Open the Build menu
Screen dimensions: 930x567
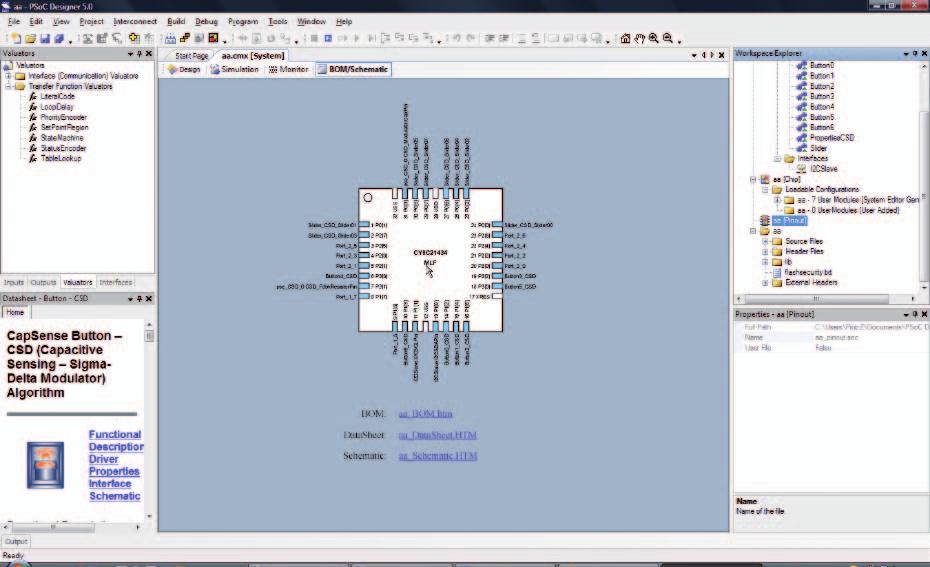pos(176,21)
